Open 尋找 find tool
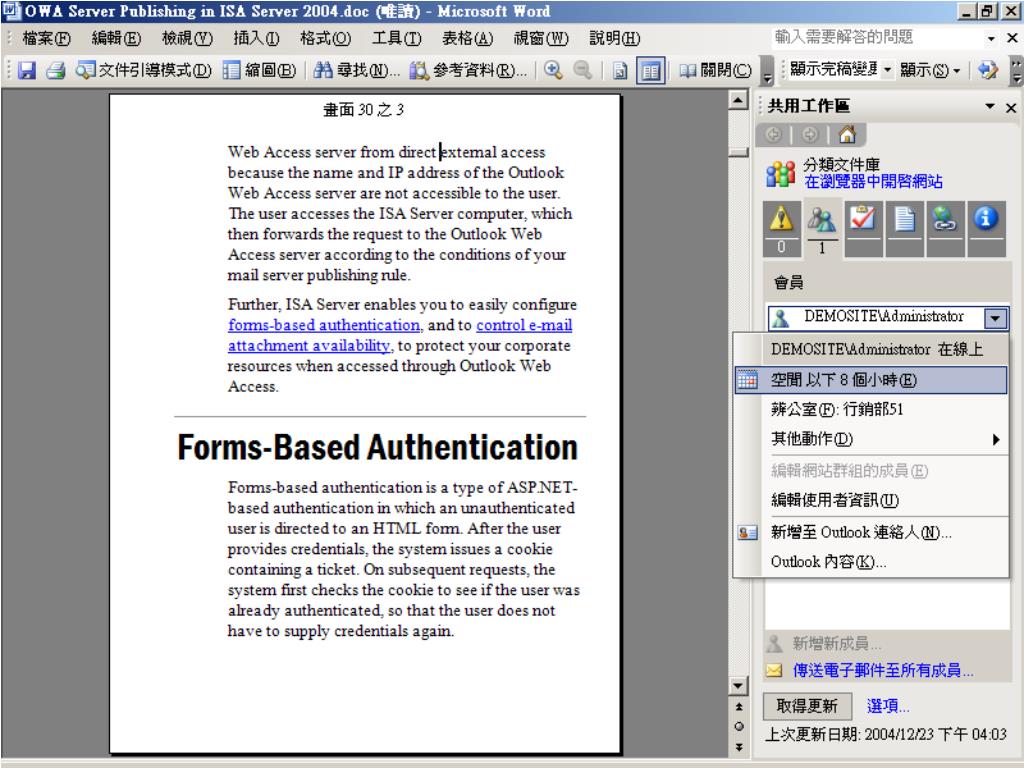The width and height of the screenshot is (1024, 768). [356, 70]
